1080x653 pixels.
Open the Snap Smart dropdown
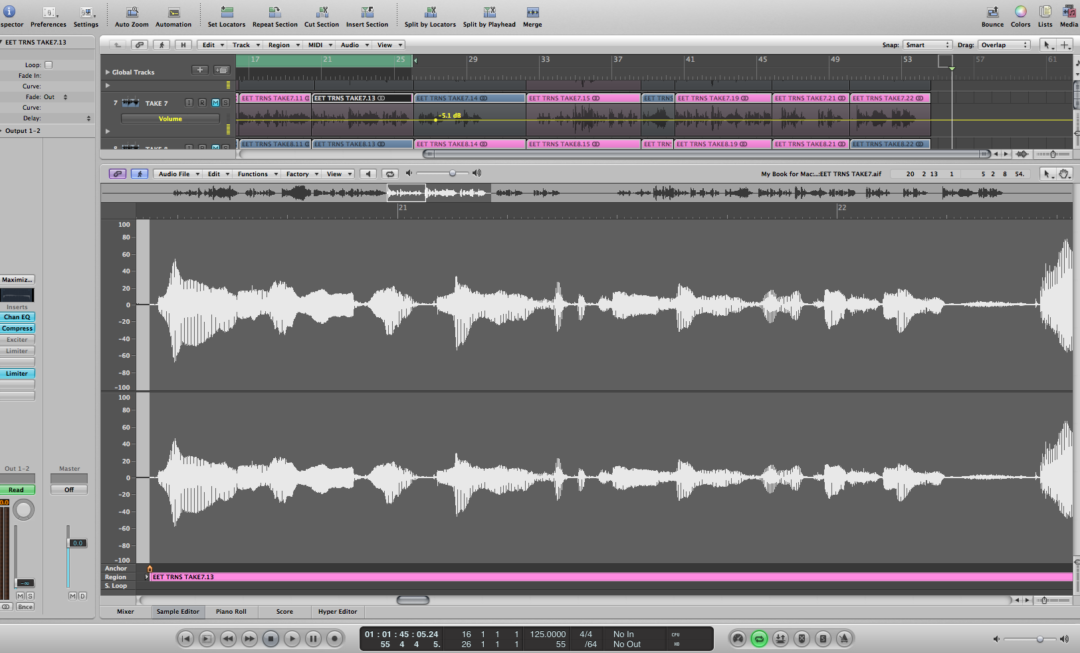pyautogui.click(x=927, y=45)
